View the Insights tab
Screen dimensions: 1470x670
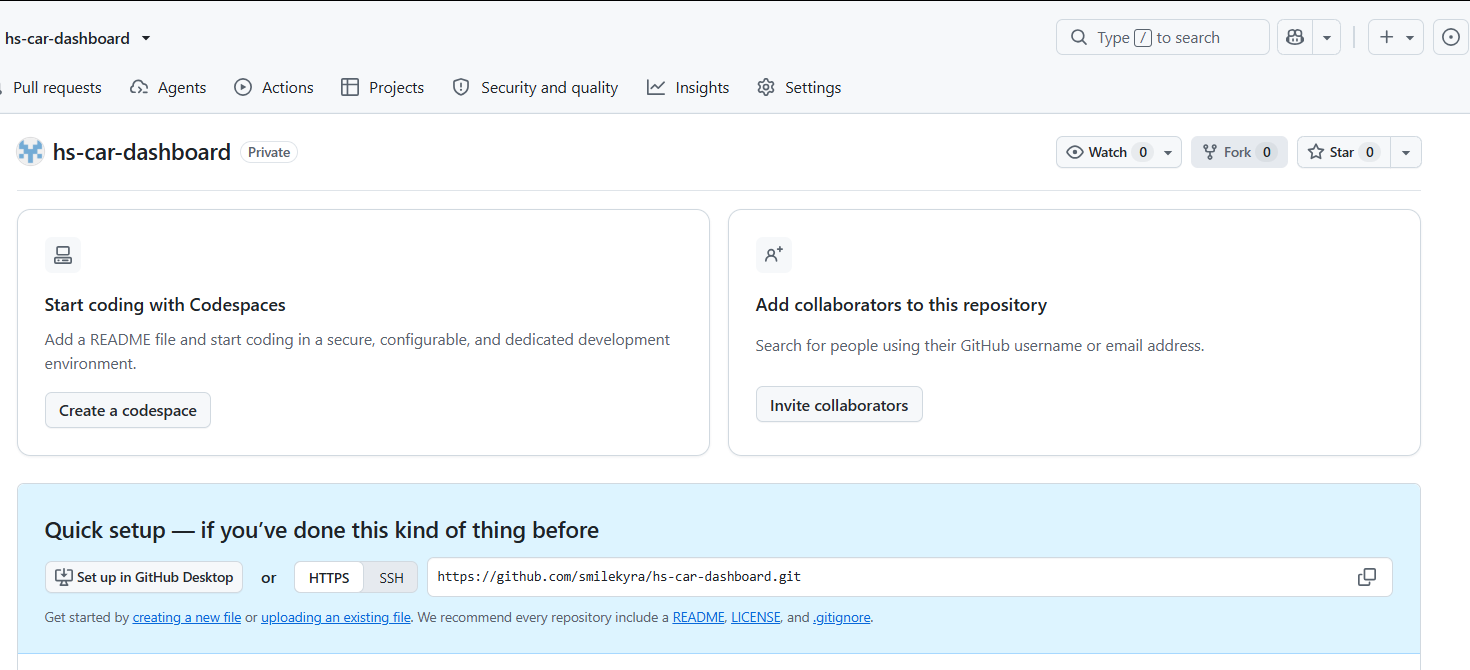coord(688,88)
